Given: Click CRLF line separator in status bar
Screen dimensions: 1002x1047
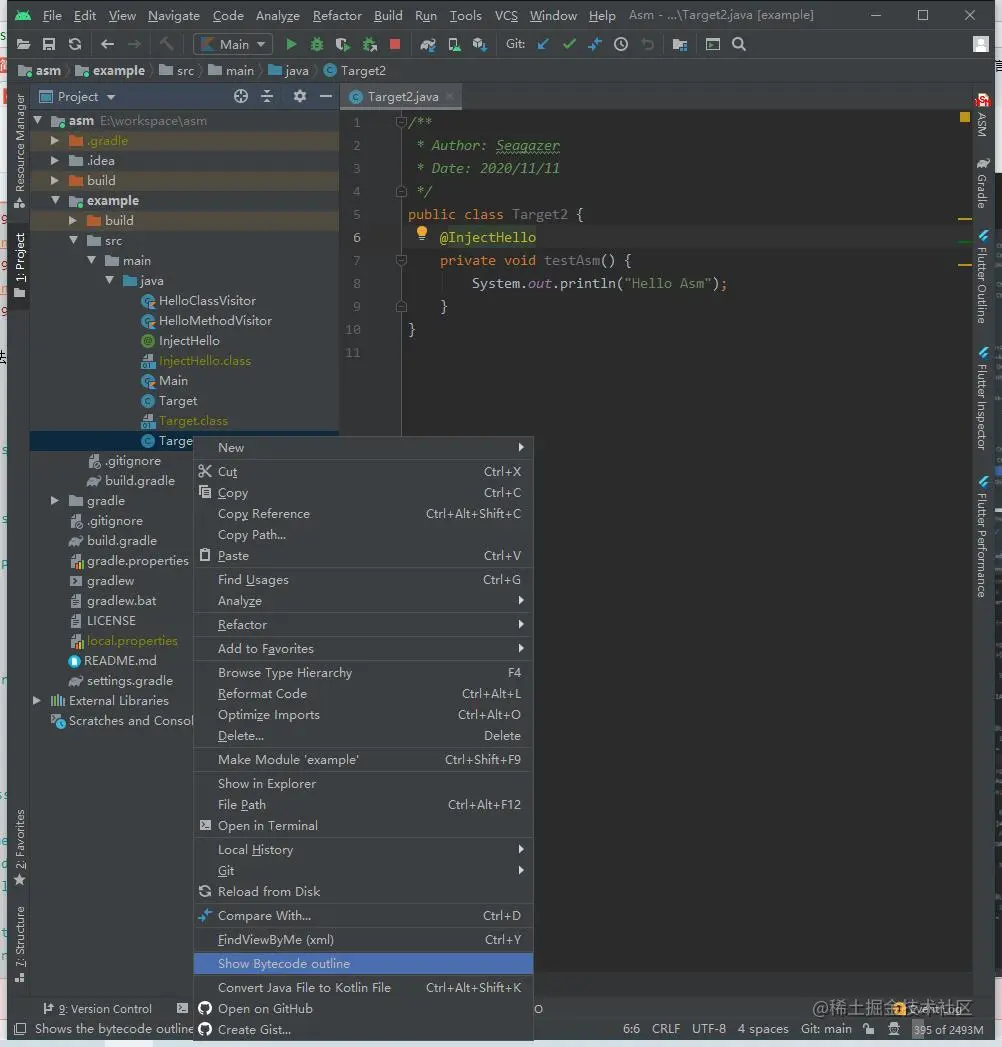Looking at the screenshot, I should 666,1029.
